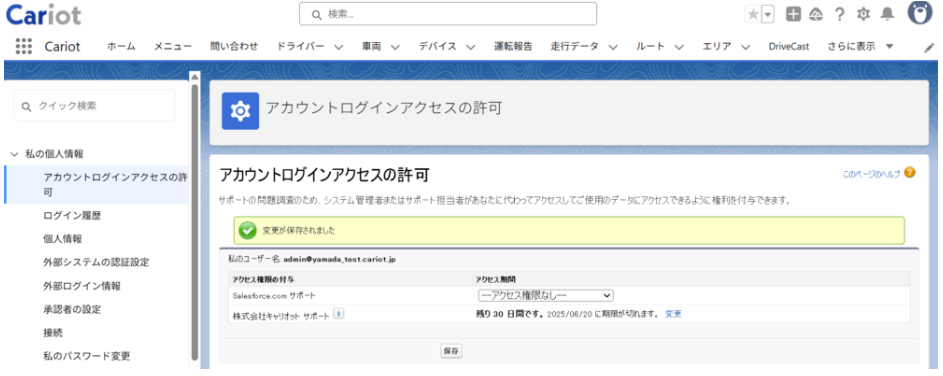Expand the デバイス tab chevron
Image resolution: width=943 pixels, height=376 pixels.
(470, 47)
